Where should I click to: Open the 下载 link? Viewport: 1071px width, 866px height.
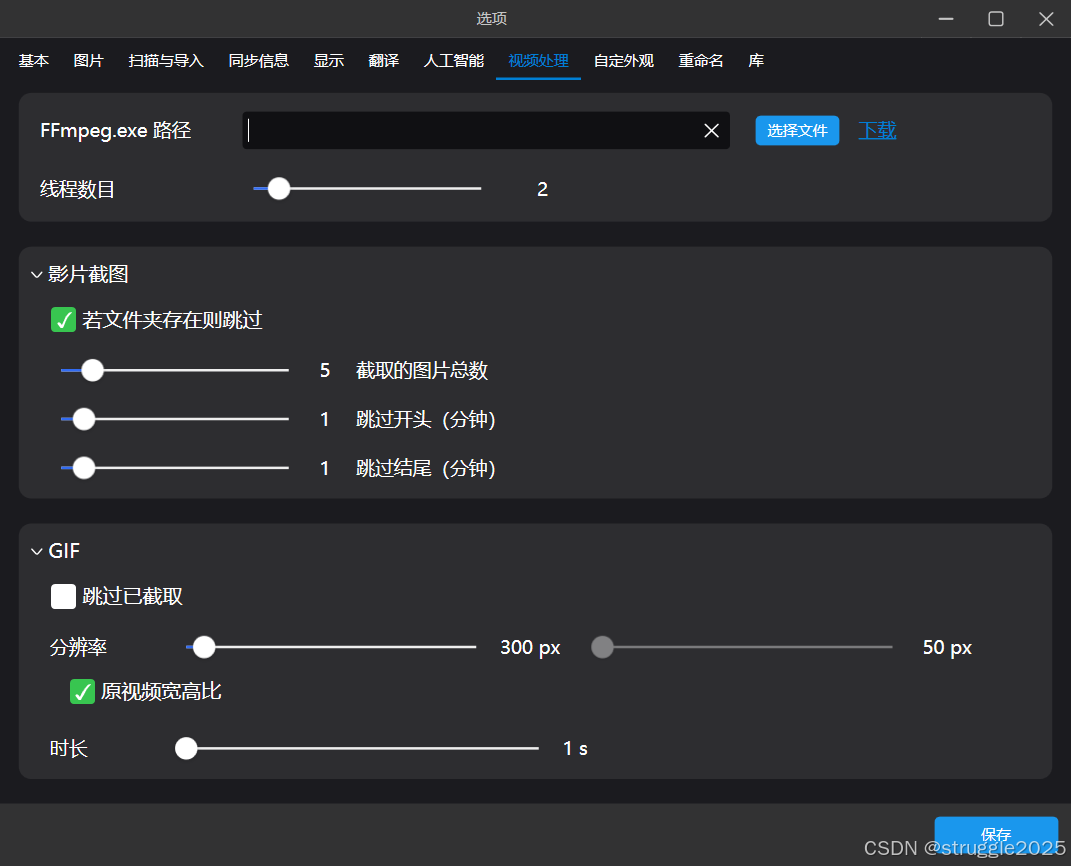tap(877, 130)
